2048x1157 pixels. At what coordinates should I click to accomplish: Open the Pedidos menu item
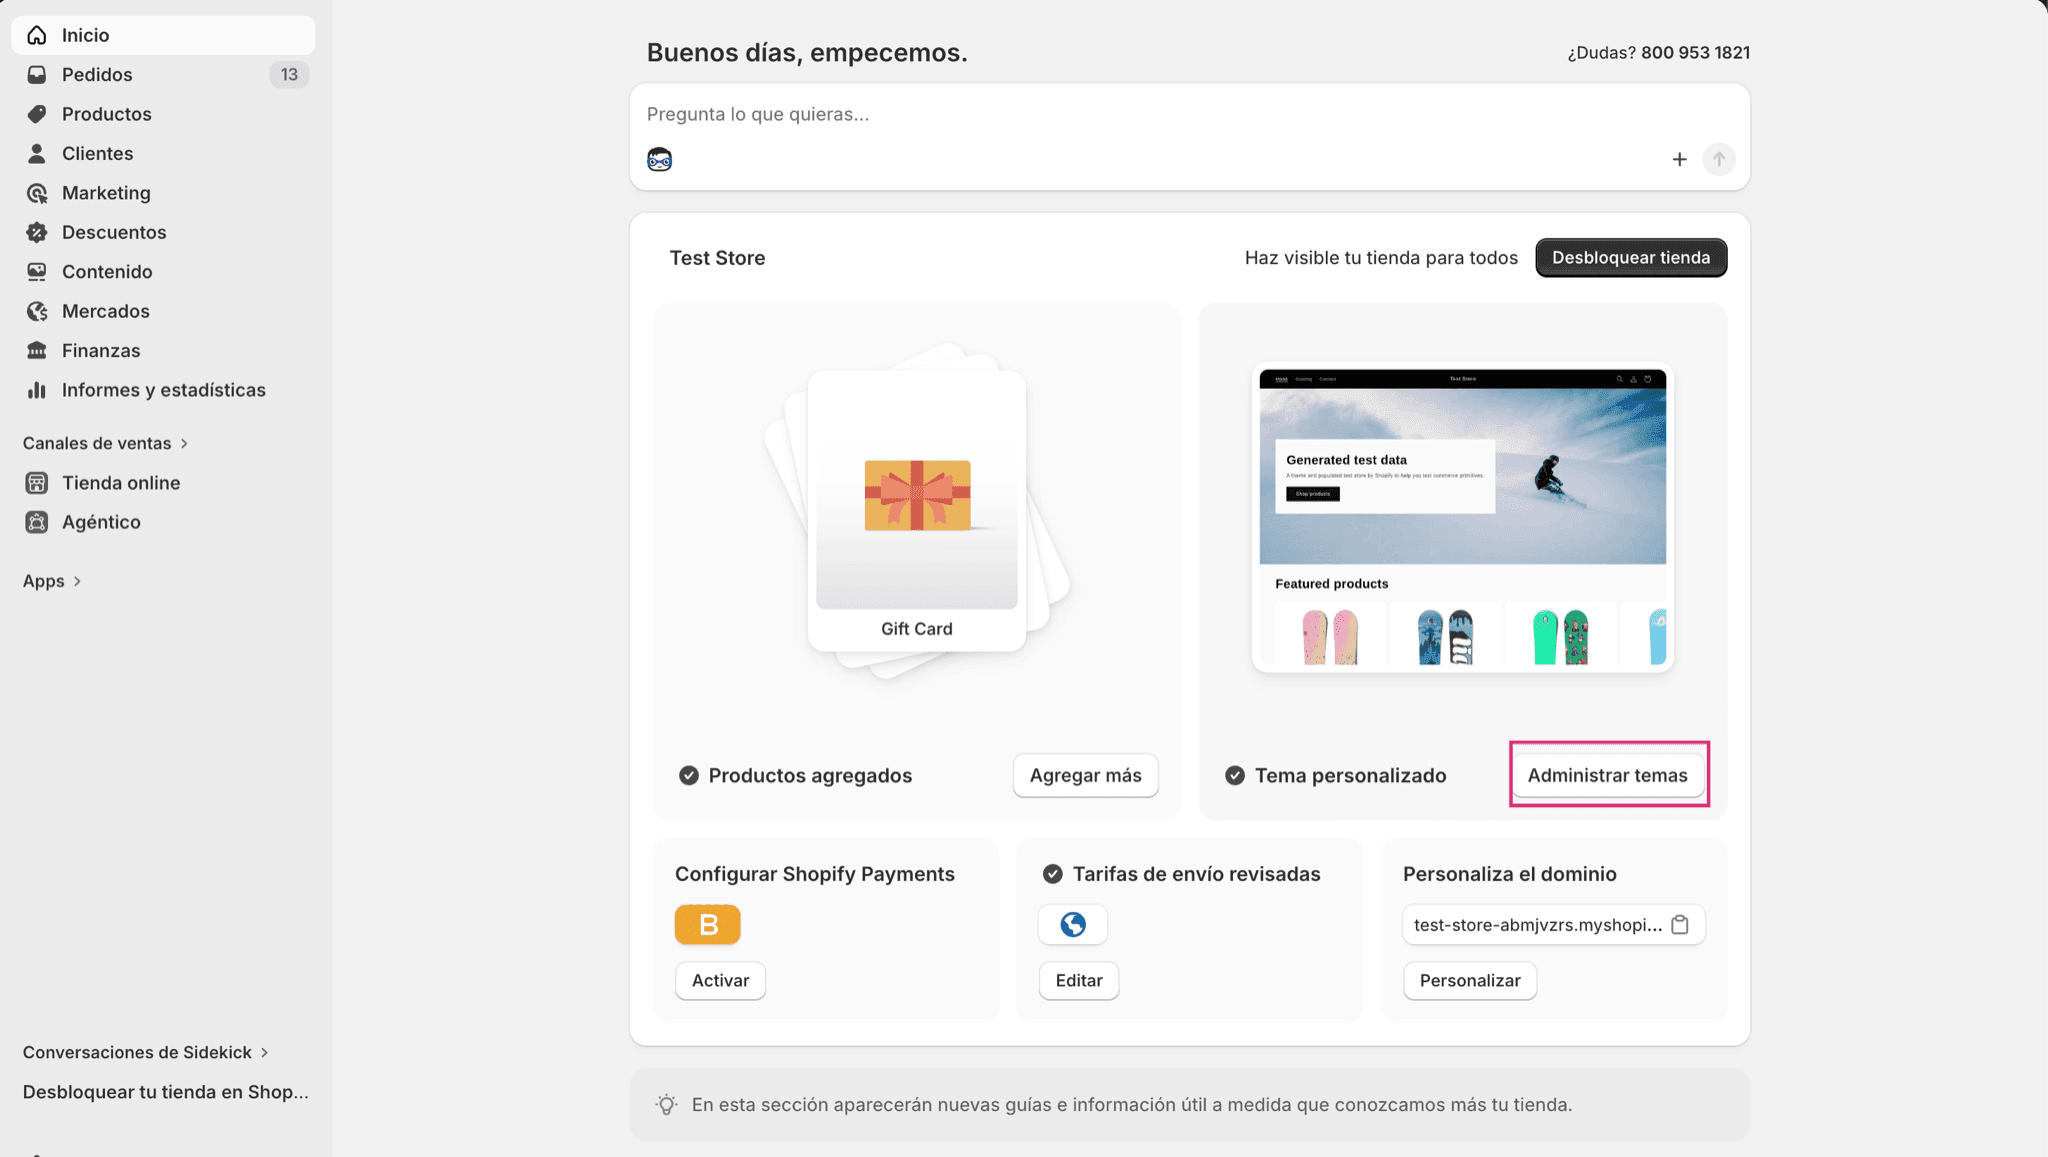tap(164, 75)
